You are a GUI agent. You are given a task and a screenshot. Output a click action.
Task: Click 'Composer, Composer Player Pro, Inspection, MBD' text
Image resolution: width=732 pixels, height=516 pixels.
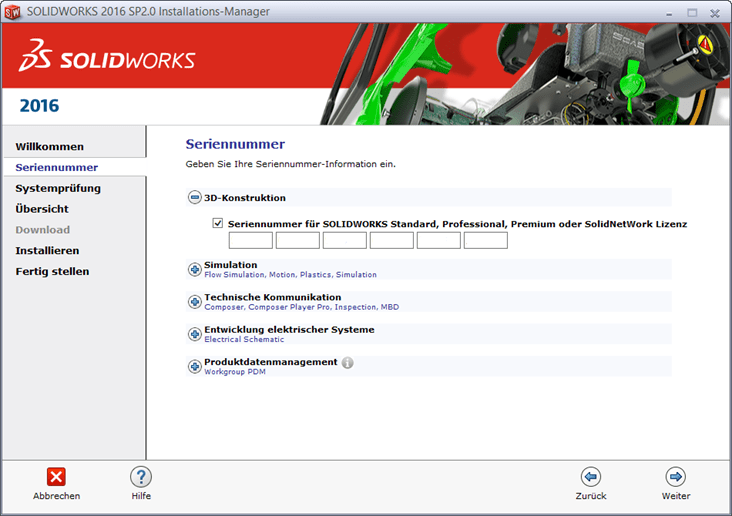(302, 307)
